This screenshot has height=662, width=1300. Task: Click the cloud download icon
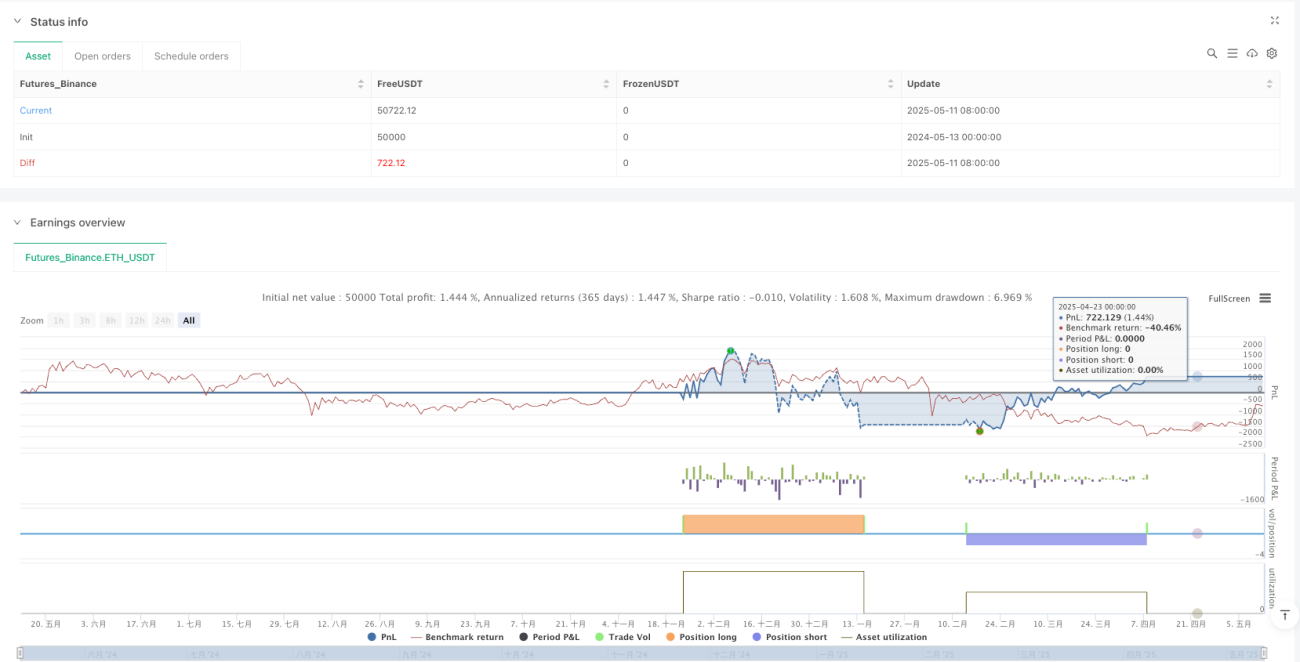[x=1252, y=53]
